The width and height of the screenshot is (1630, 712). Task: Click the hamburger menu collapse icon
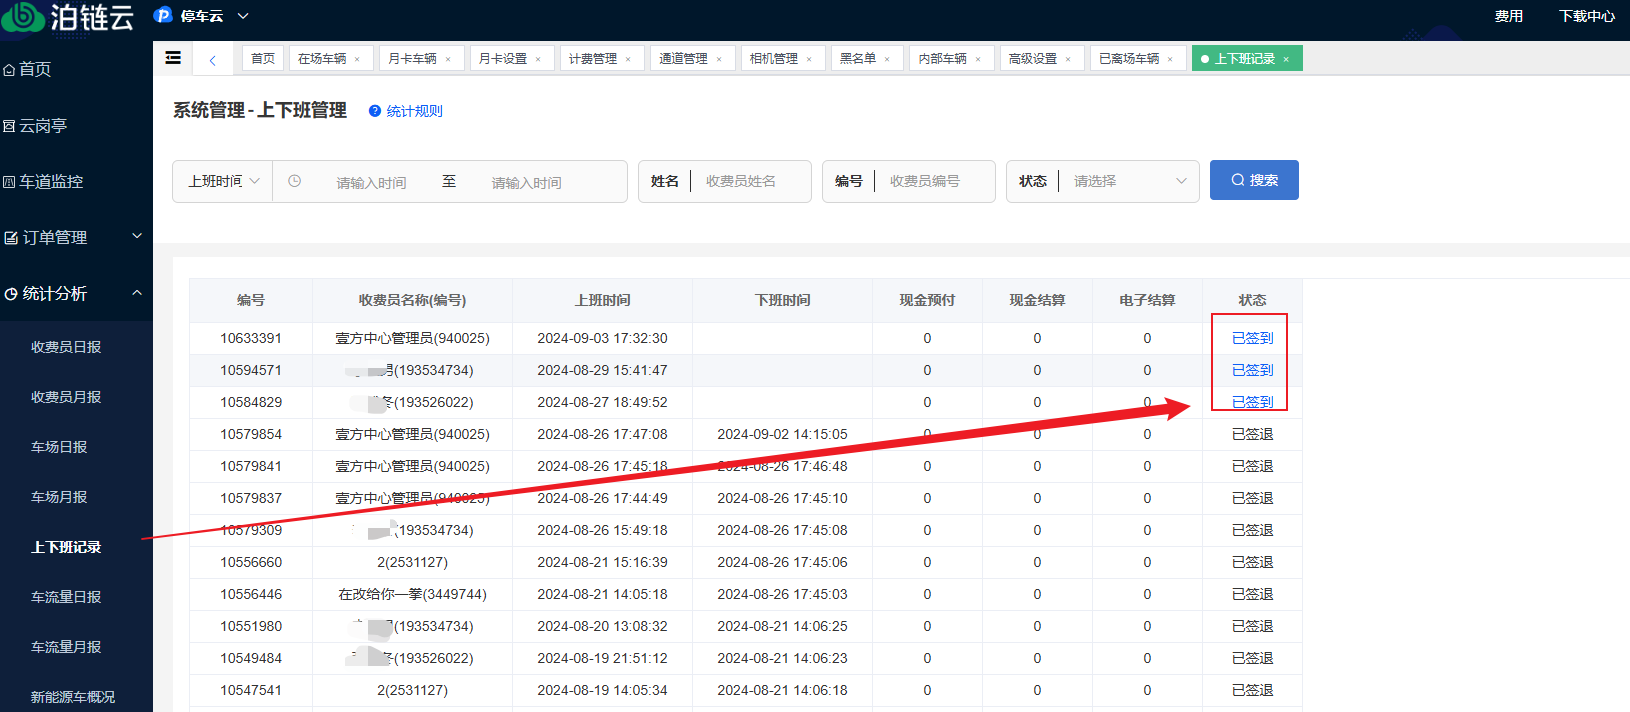point(173,58)
